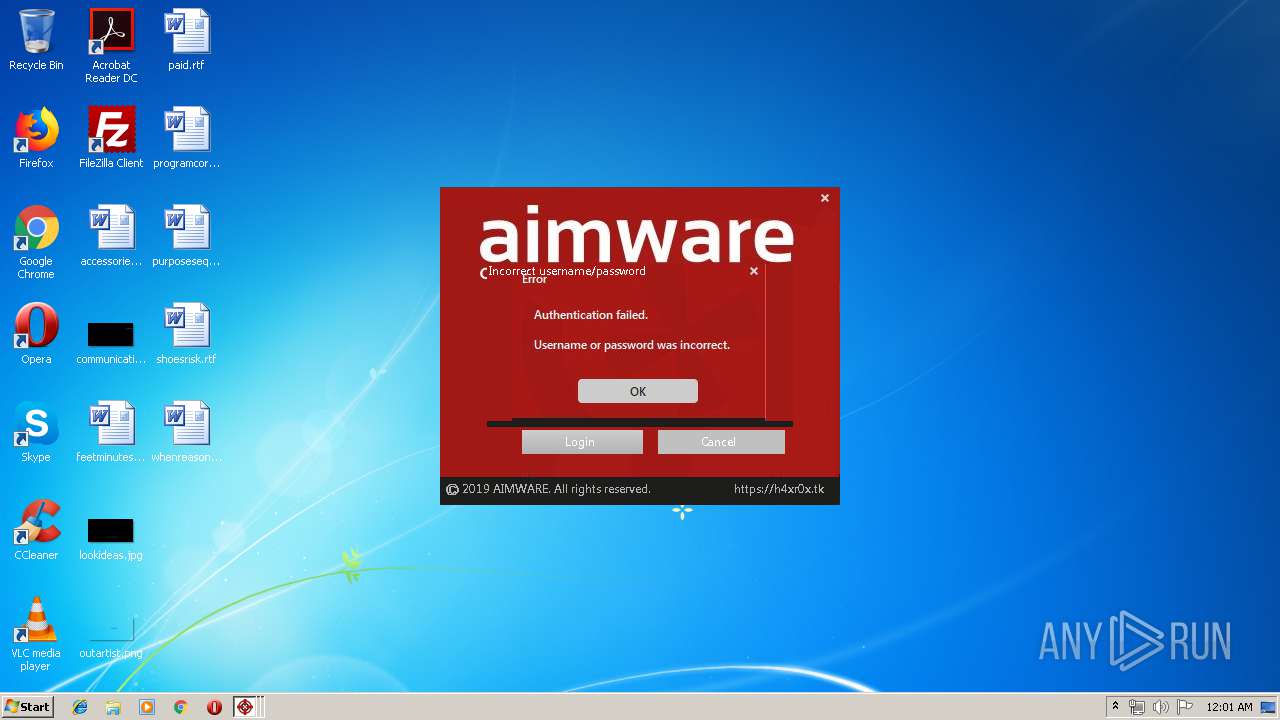Open CCleaner desktop shortcut
This screenshot has height=720, width=1280.
(x=36, y=530)
